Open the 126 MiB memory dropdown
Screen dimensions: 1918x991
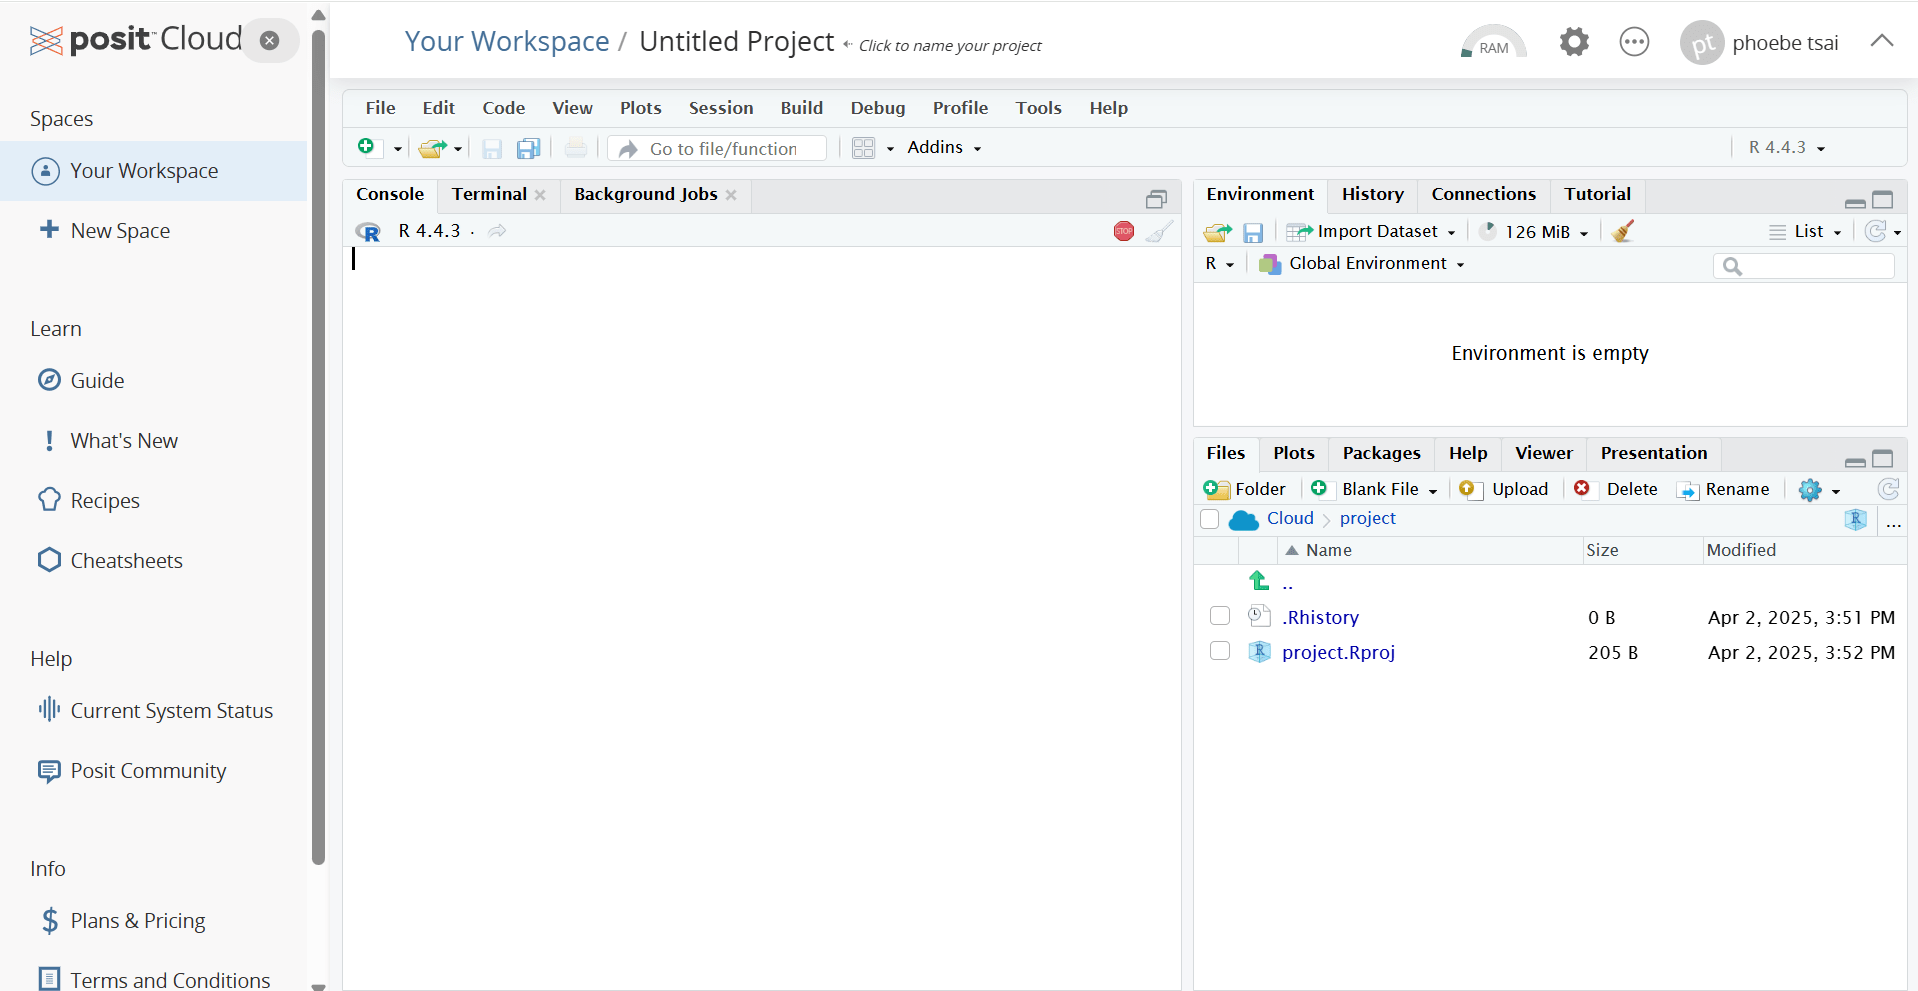(1534, 231)
